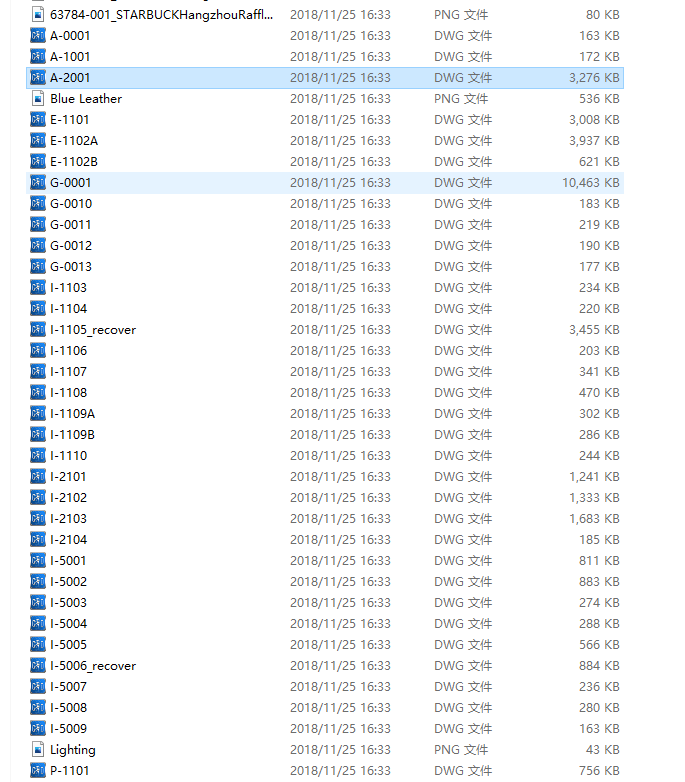Click the DWG icon beside P-1101
Image resolution: width=685 pixels, height=782 pixels.
[x=38, y=771]
